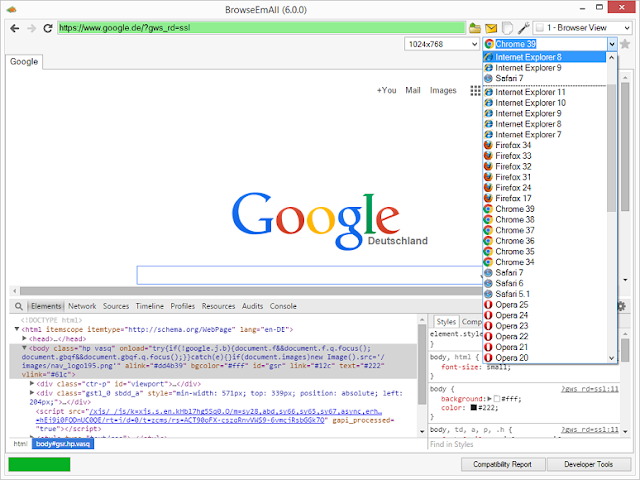The width and height of the screenshot is (640, 480).
Task: Open the +You link on Google
Action: tap(387, 91)
